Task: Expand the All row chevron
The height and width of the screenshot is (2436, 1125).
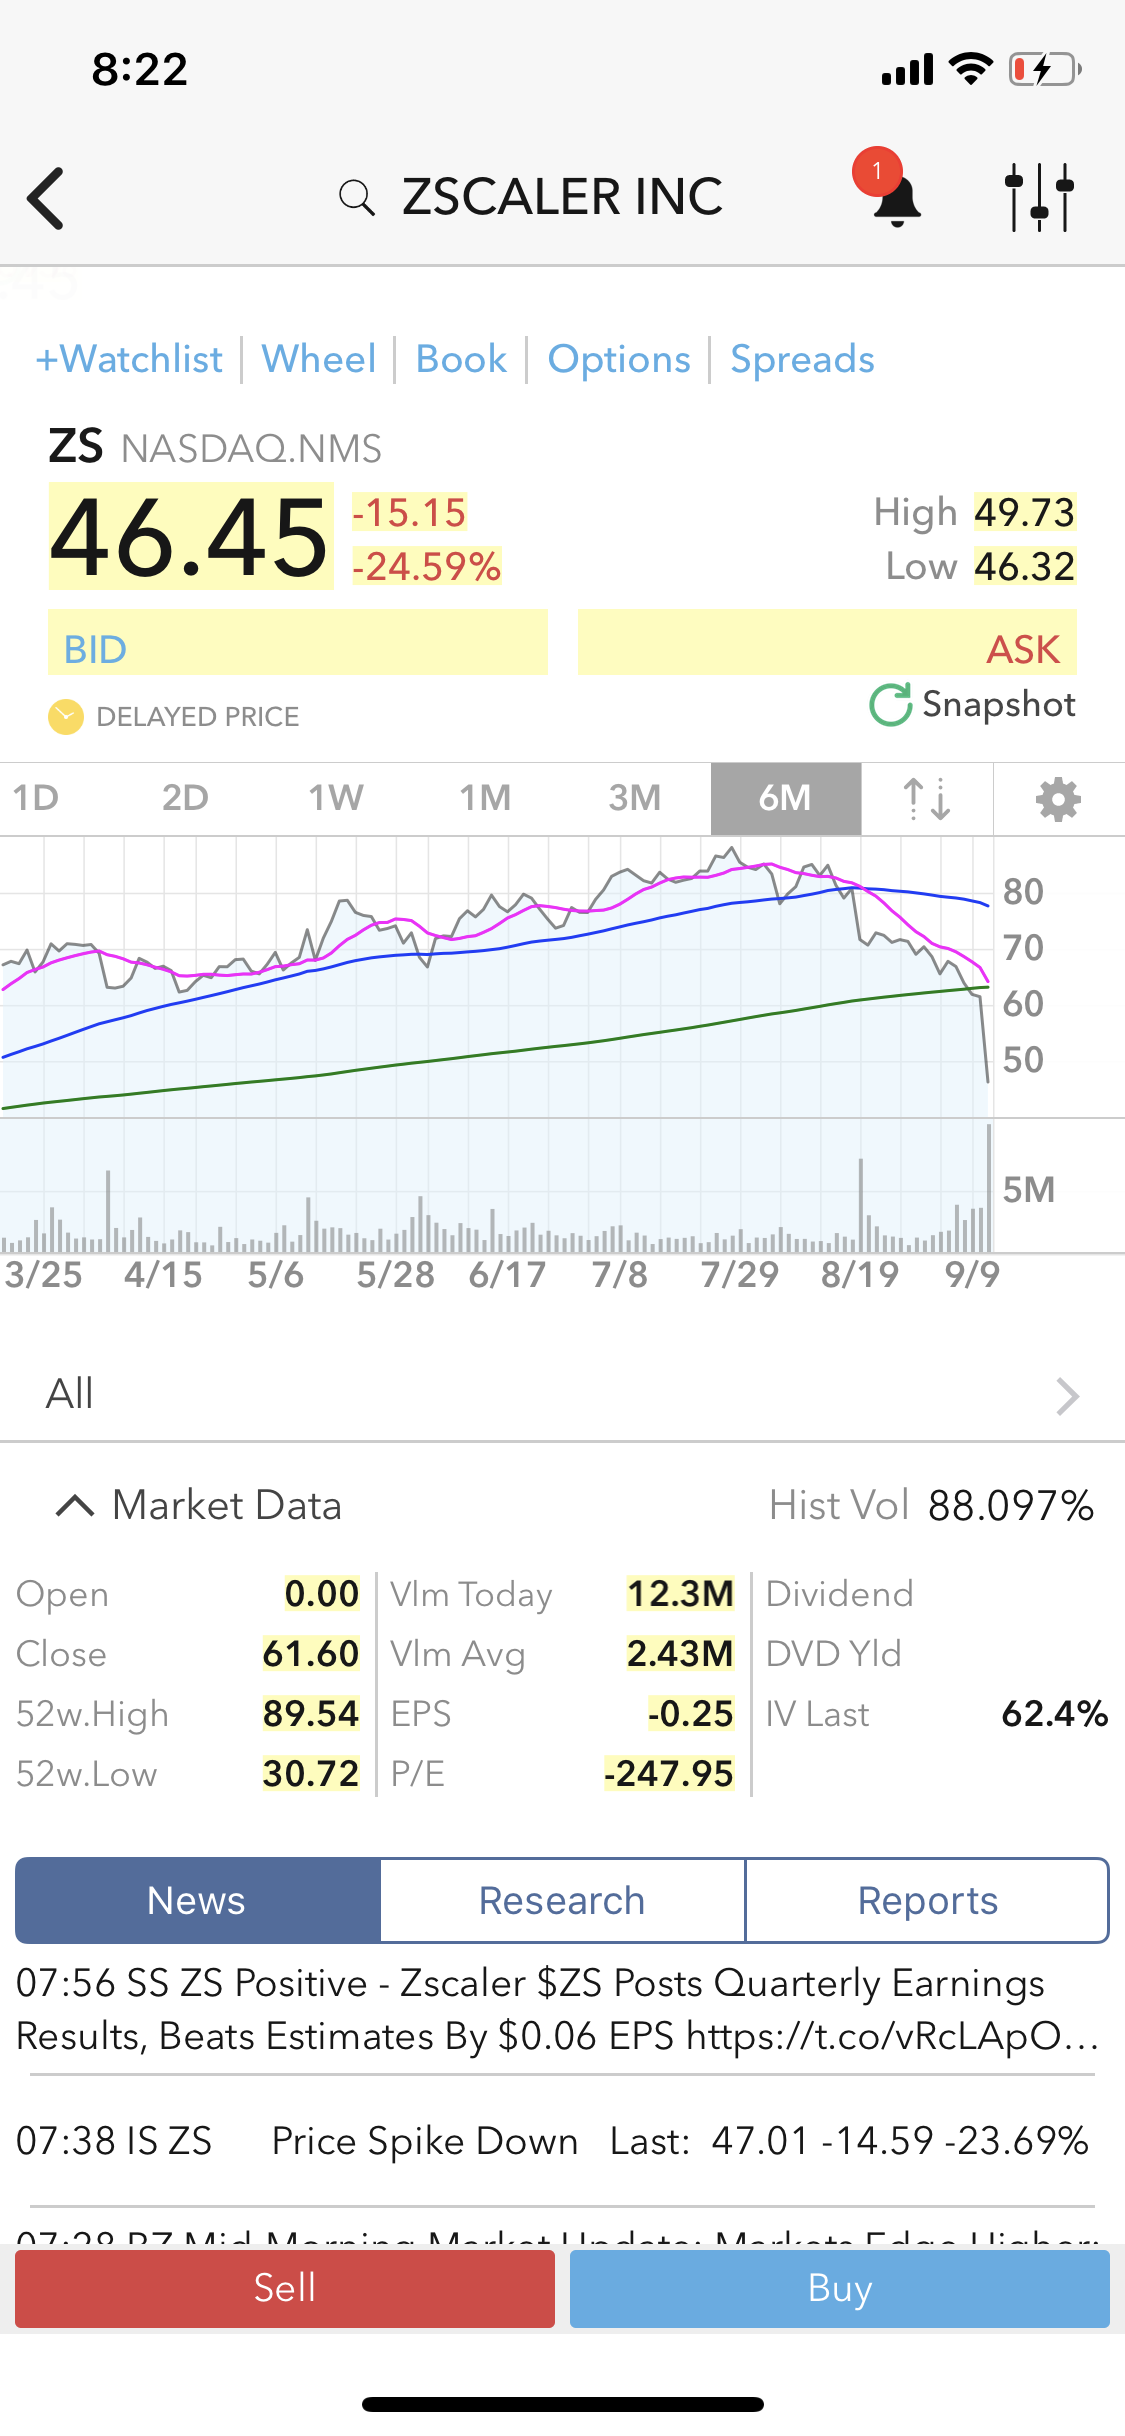Action: tap(1067, 1396)
